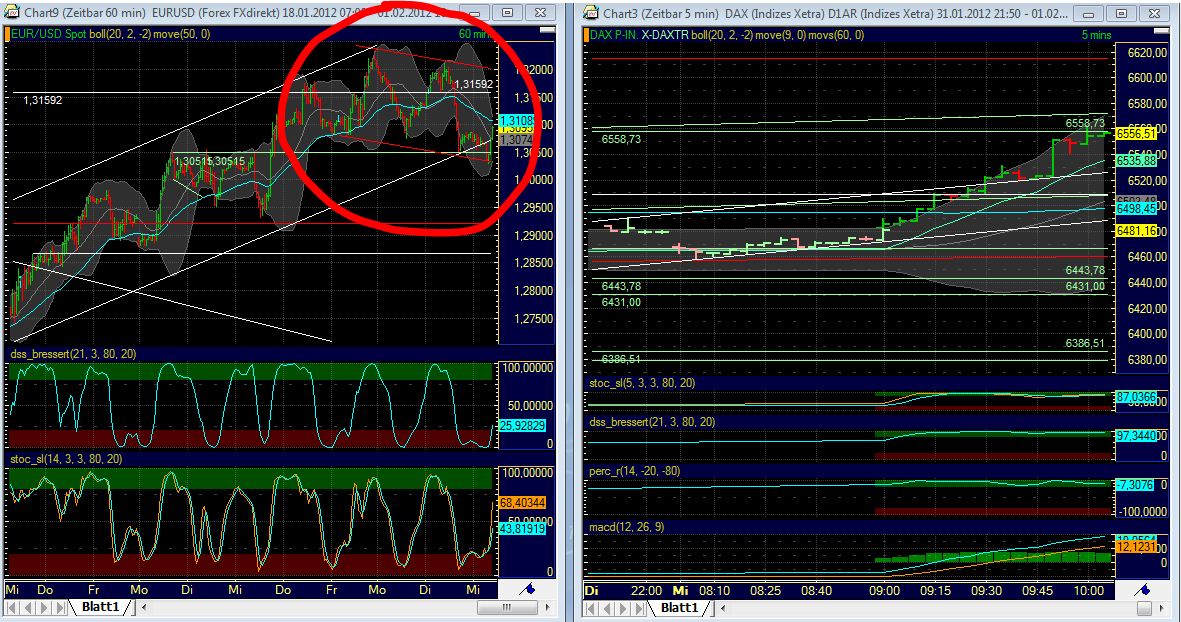This screenshot has height=622, width=1181.
Task: Click the highlighted 1,31085 price label
Action: (516, 120)
